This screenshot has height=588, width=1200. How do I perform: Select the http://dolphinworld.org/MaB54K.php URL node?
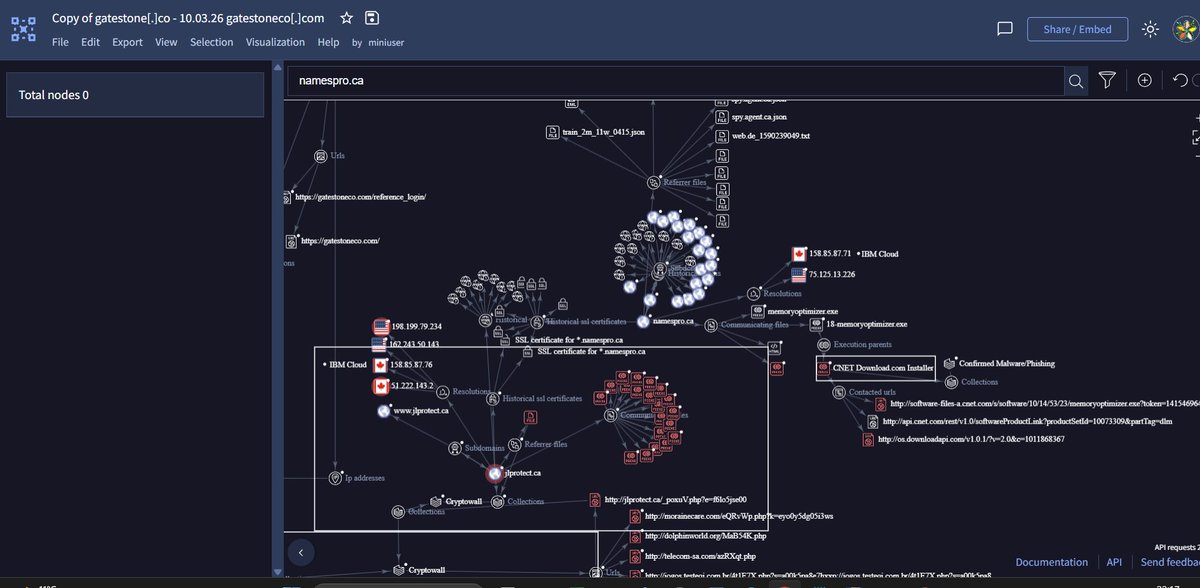[634, 536]
